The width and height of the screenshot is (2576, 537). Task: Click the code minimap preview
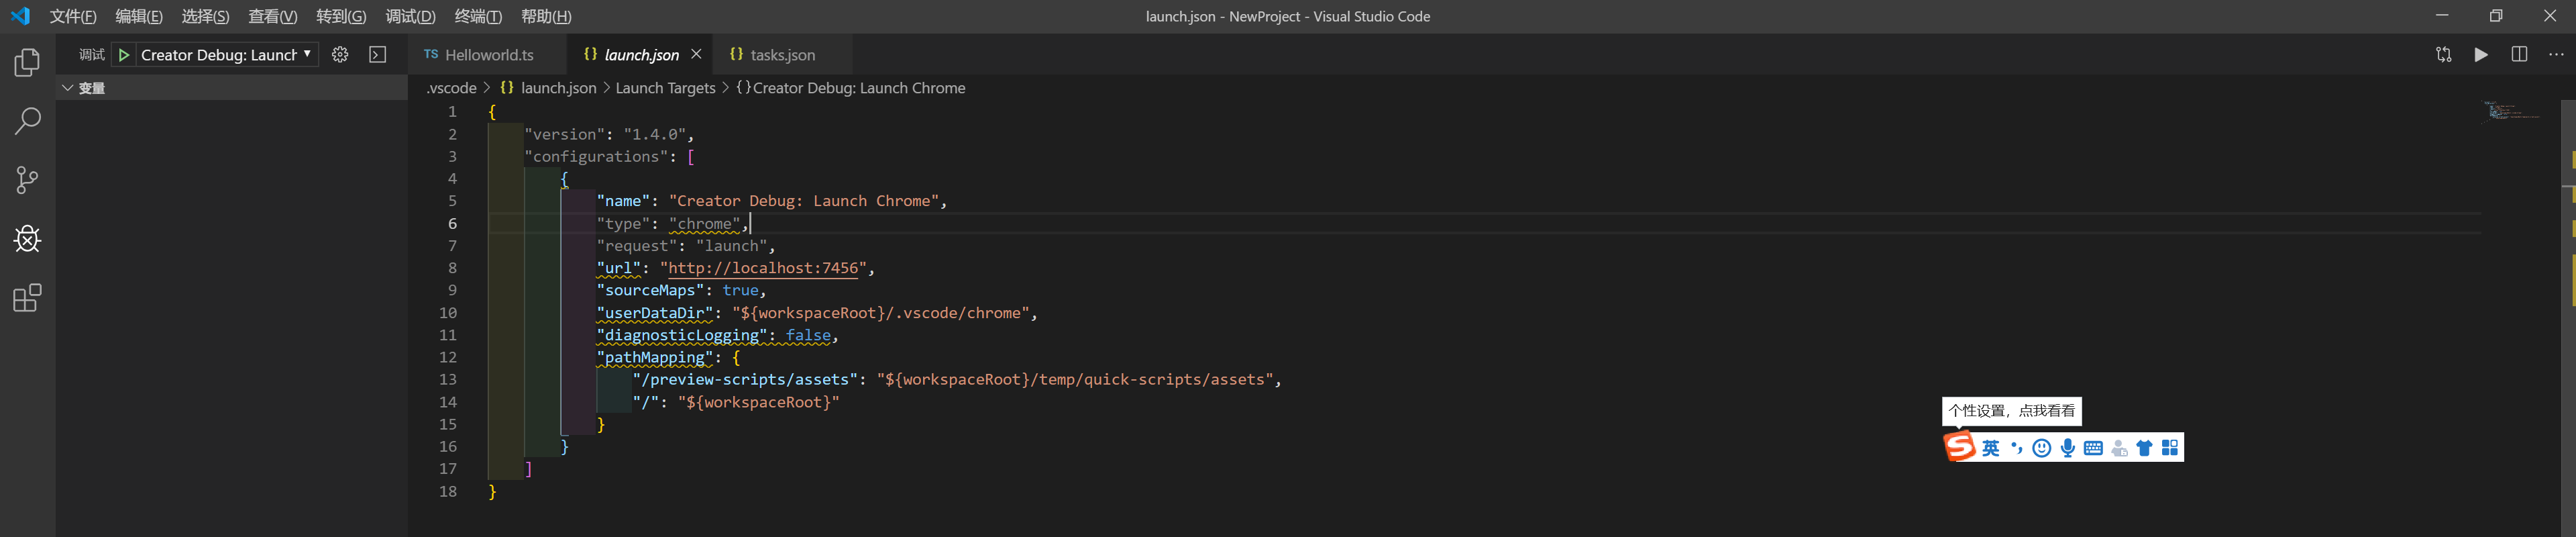(x=2510, y=111)
